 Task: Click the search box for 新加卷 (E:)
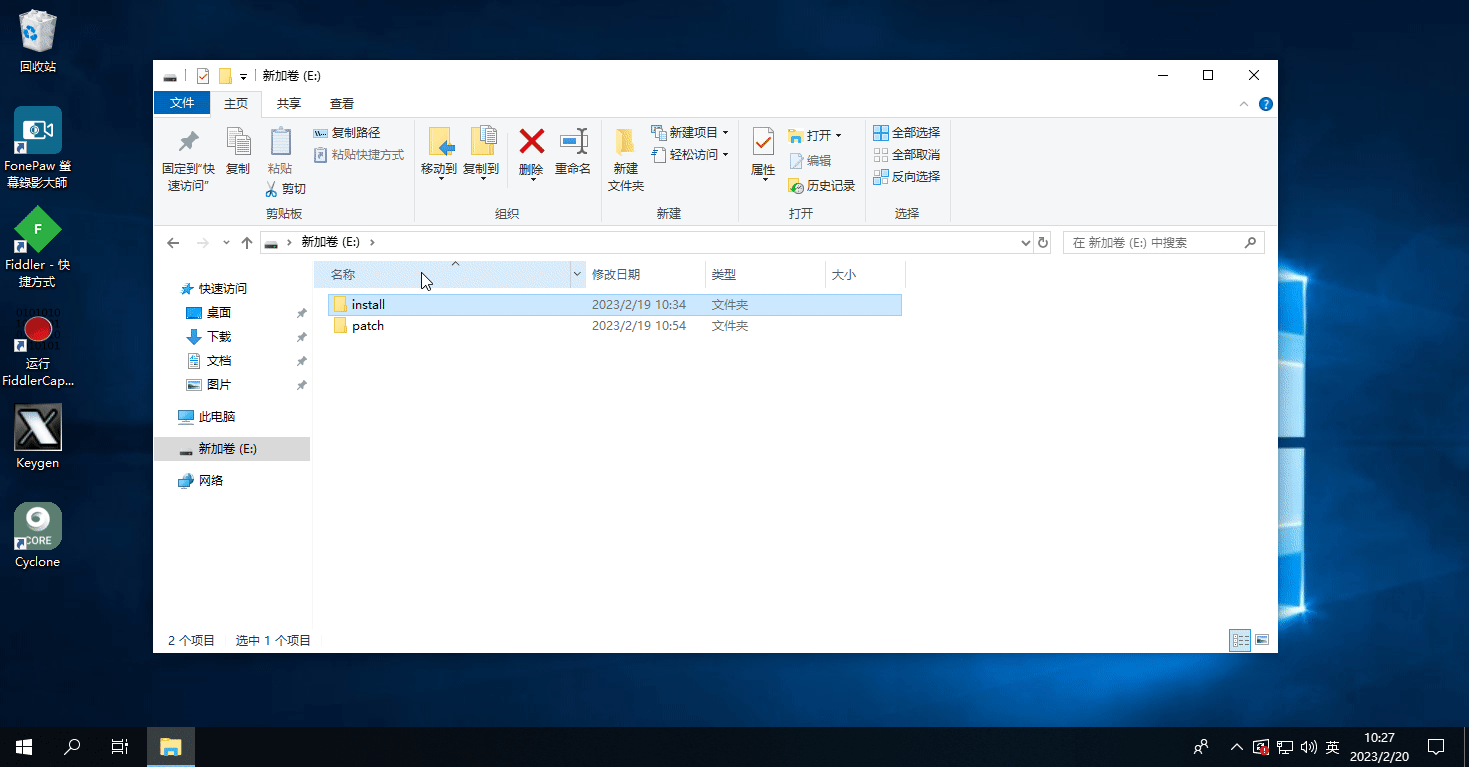(1163, 243)
